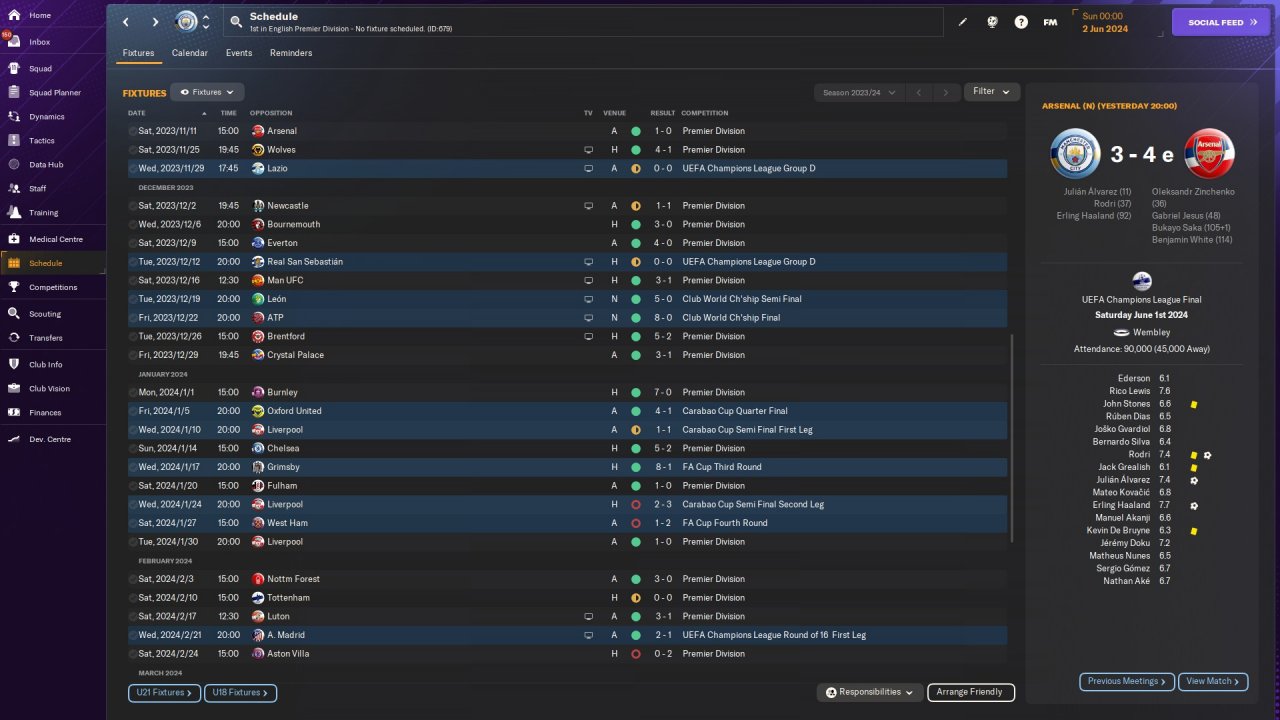Go to the Squad screen
1280x720 pixels.
click(x=40, y=69)
